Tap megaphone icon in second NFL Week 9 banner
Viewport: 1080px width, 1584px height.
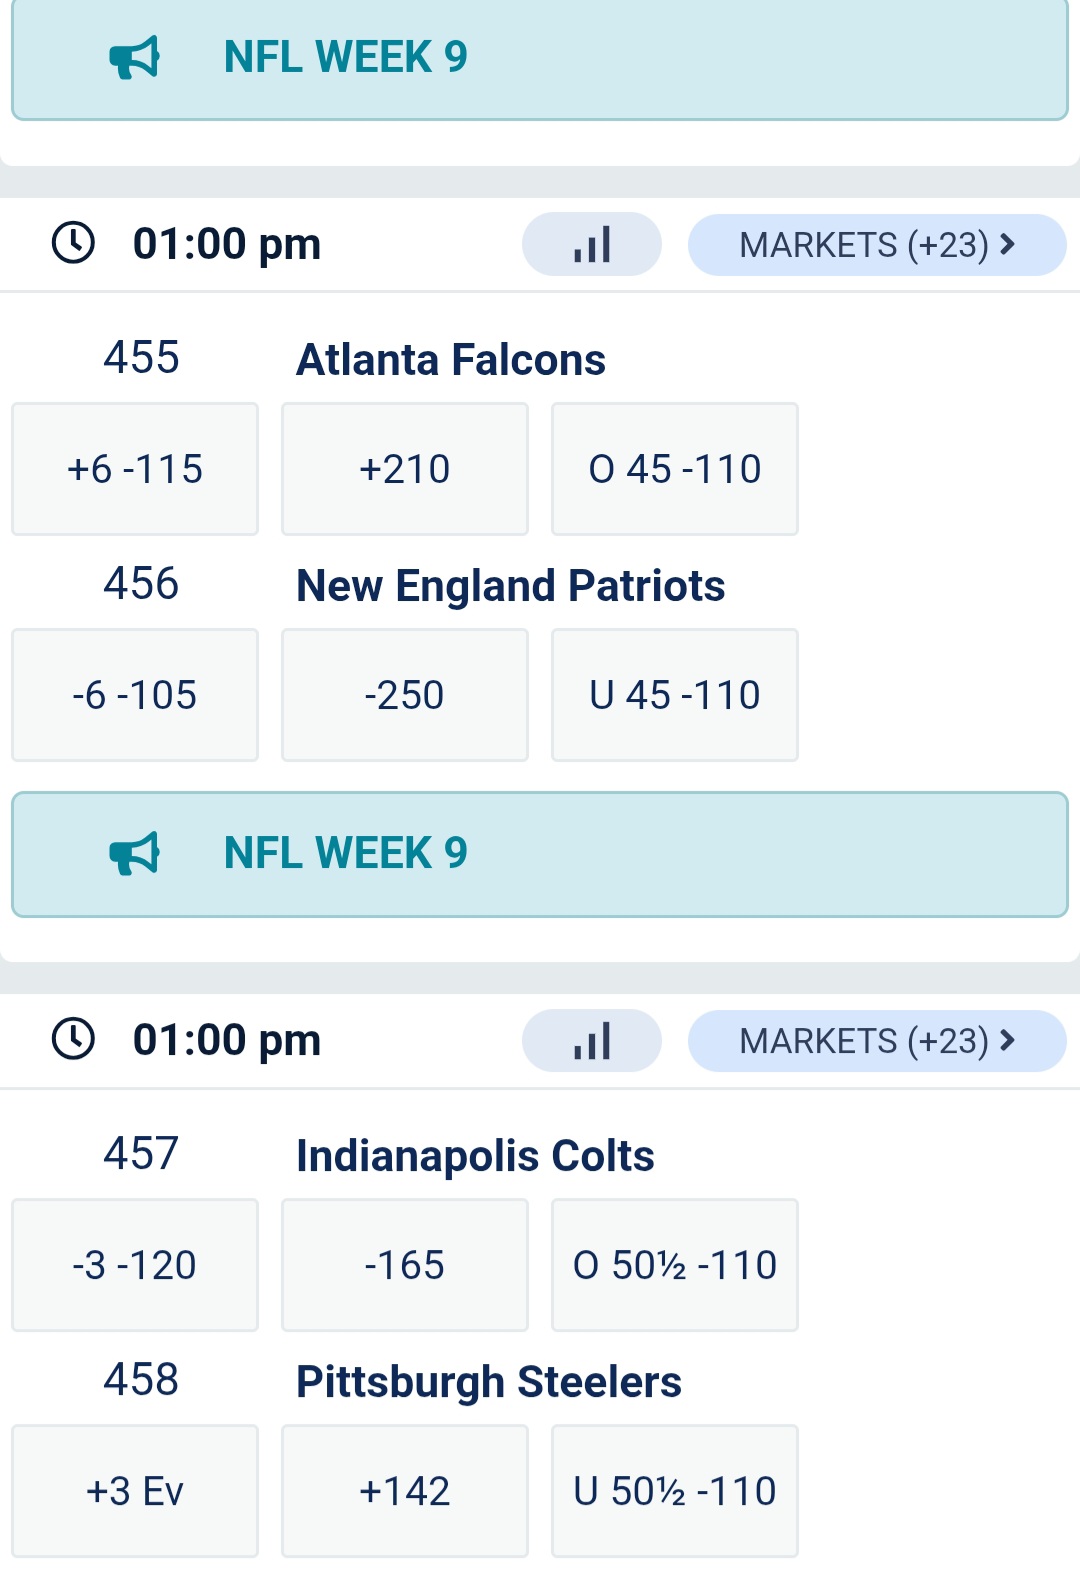click(x=134, y=853)
